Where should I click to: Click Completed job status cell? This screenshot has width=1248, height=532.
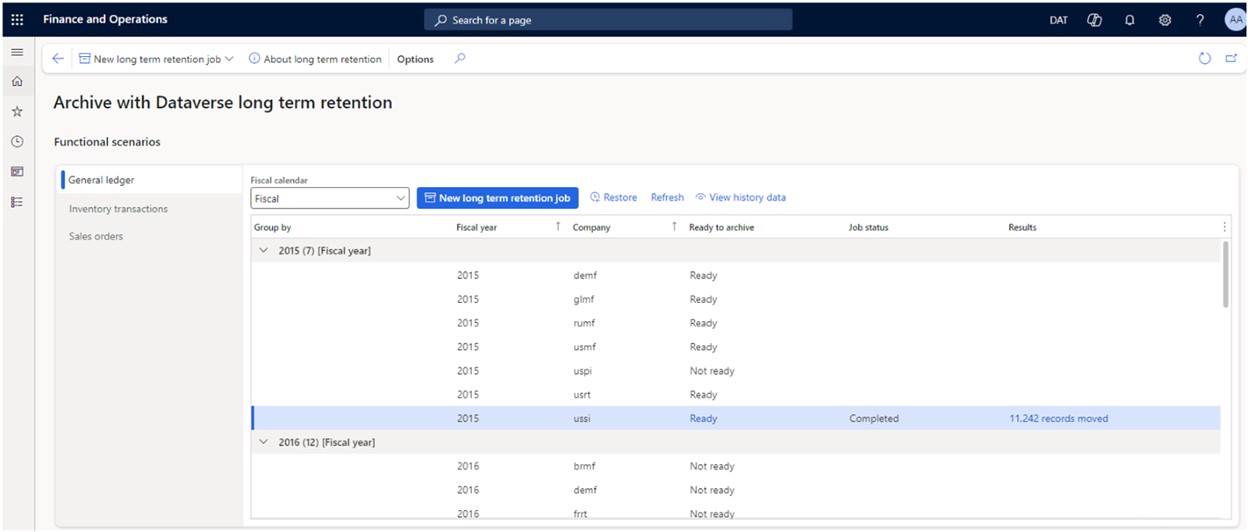pos(874,418)
